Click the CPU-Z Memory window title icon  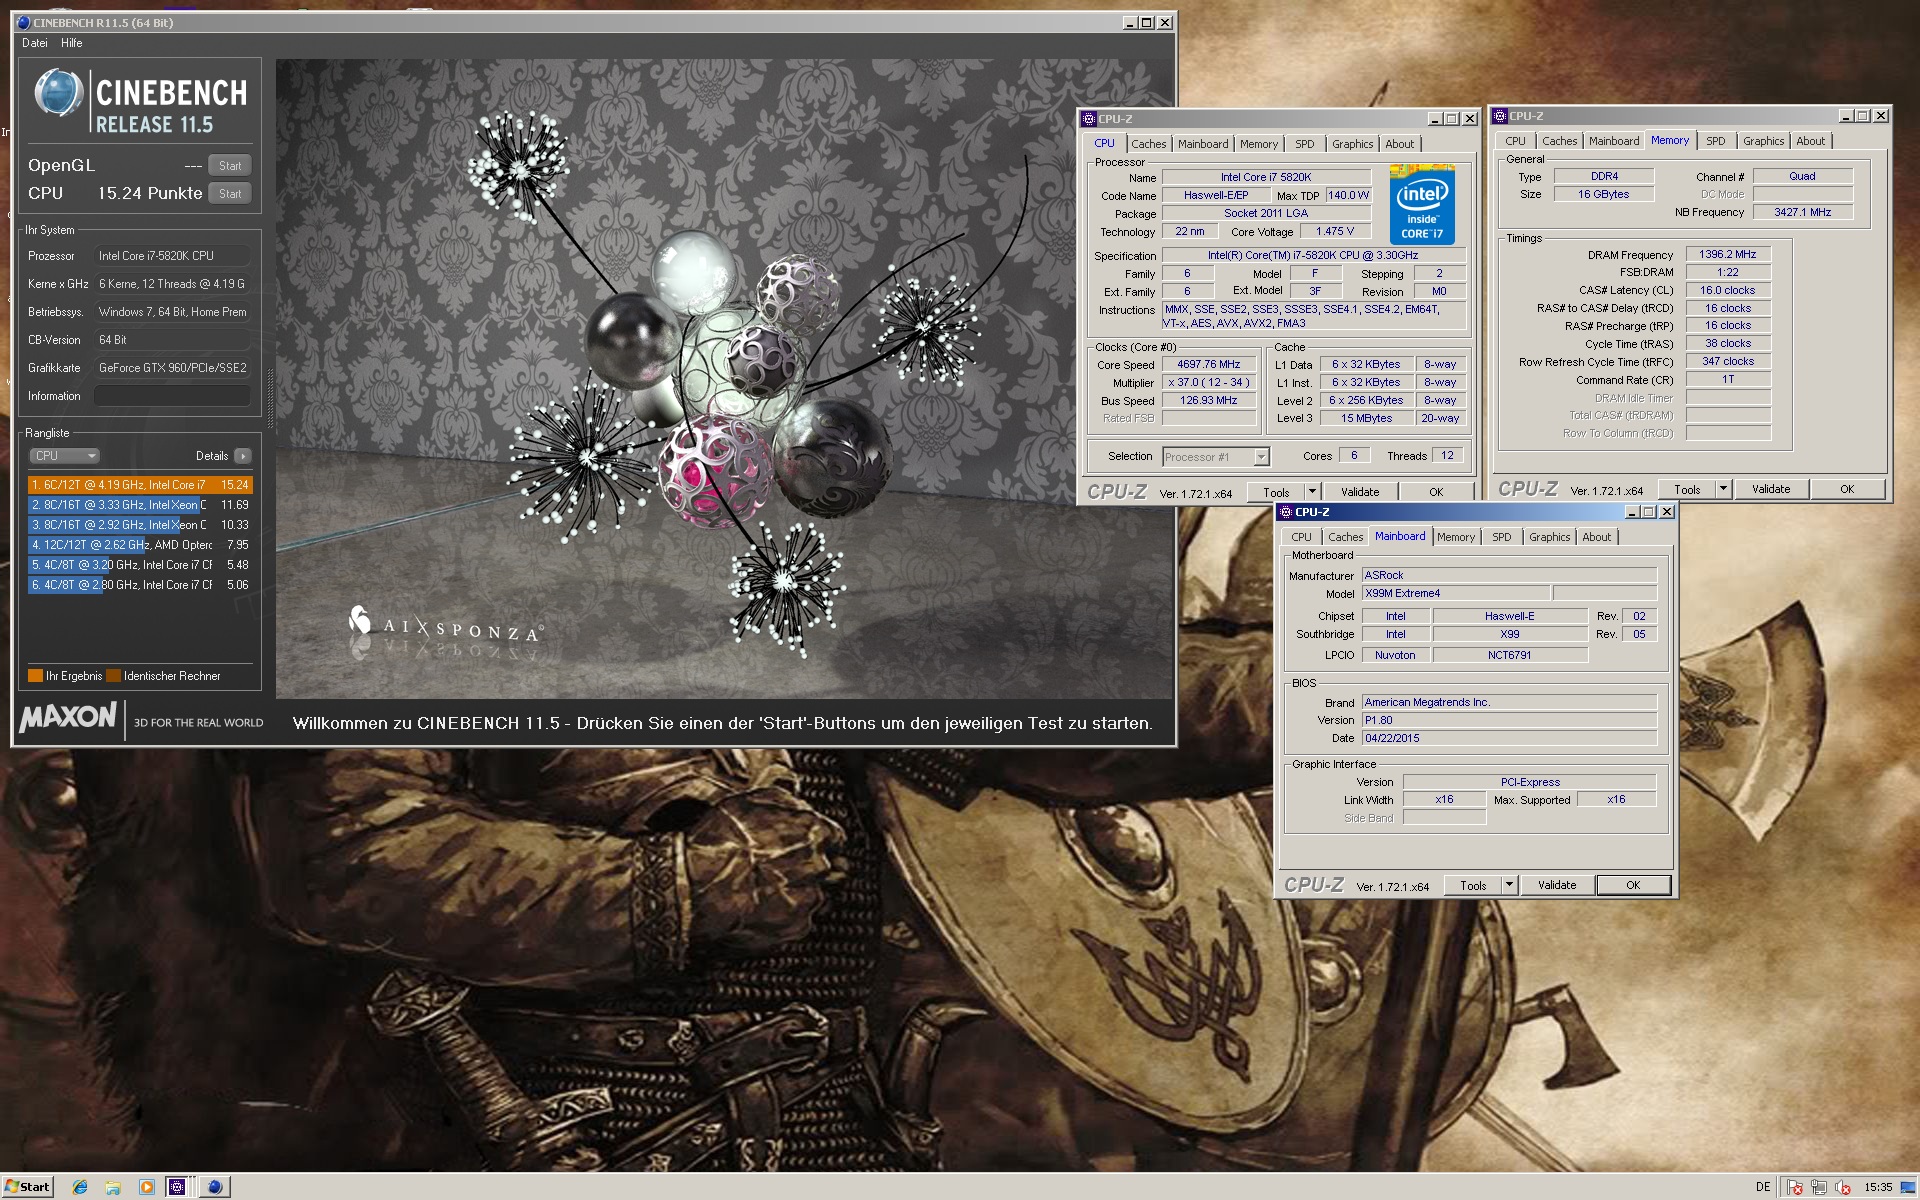1500,116
